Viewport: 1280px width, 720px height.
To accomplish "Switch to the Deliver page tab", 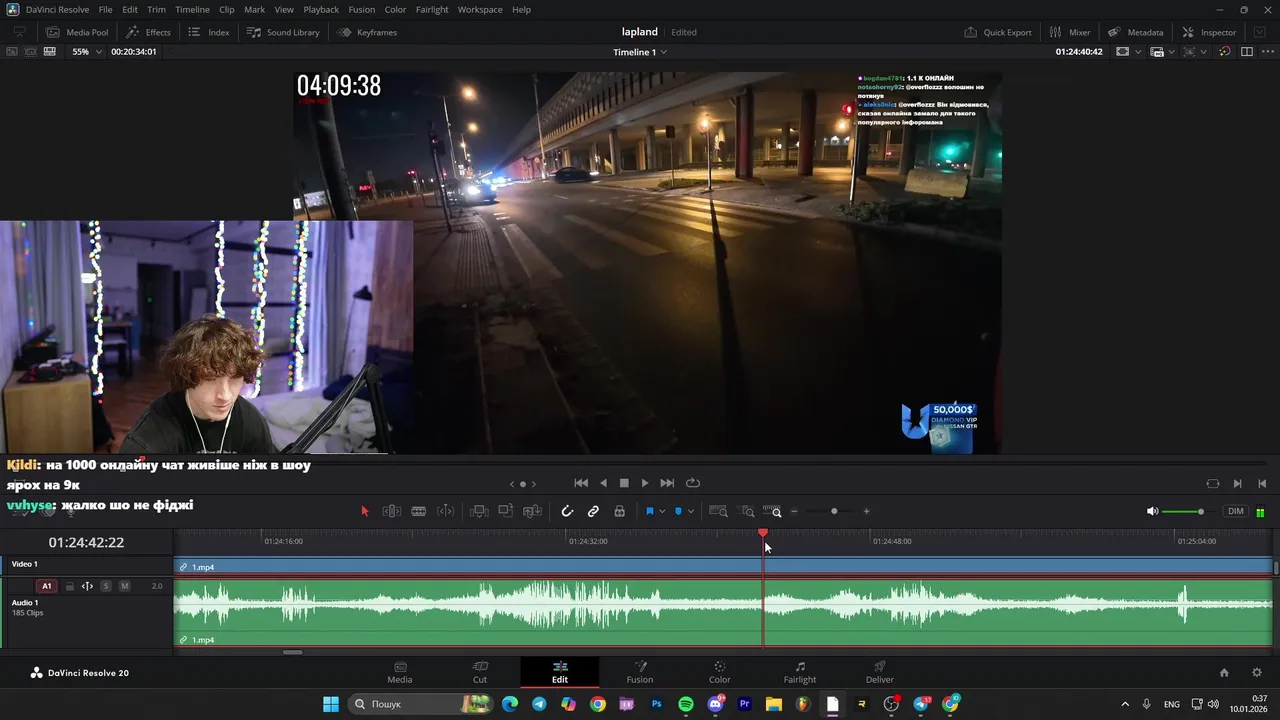I will coord(880,672).
